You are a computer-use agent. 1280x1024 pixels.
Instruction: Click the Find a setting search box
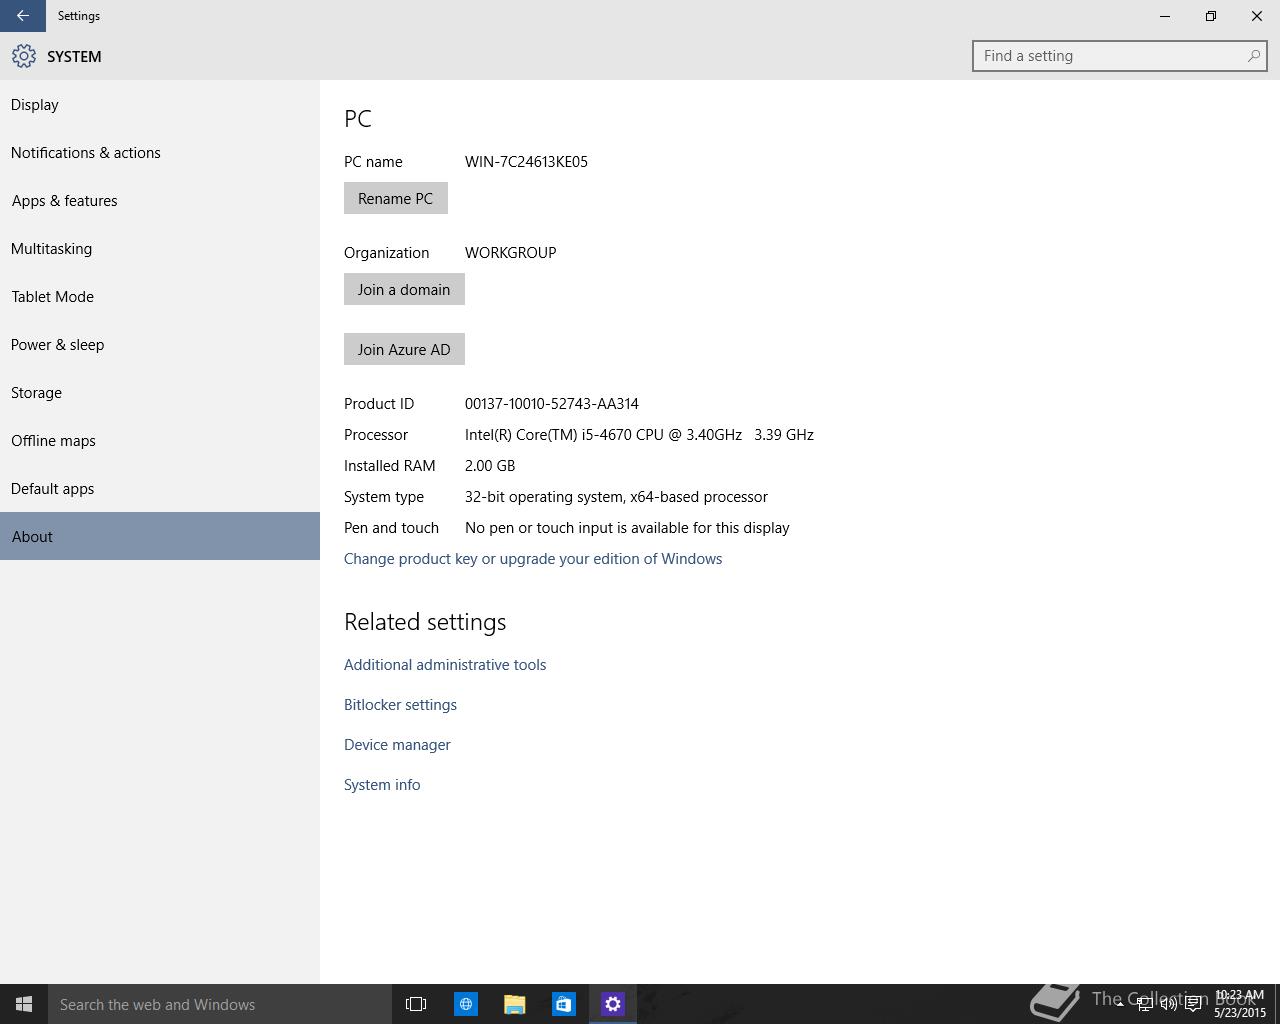pos(1120,56)
